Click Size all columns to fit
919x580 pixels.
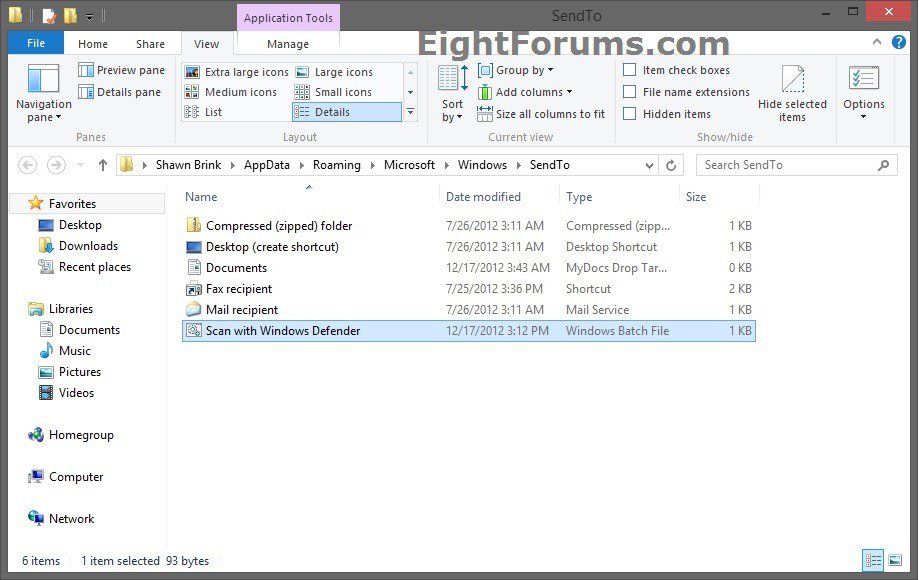click(x=541, y=114)
